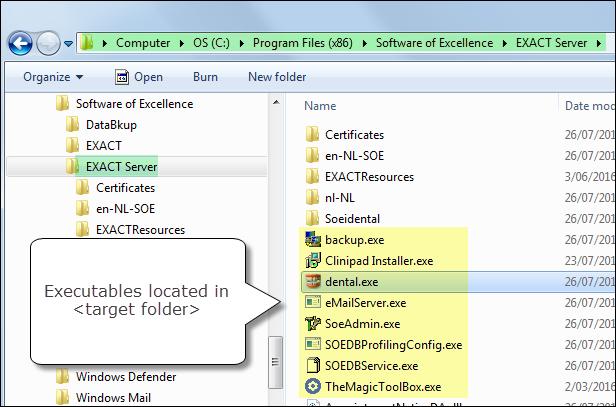Select the nl-NL folder name in list
Screen dimensions: 616x407
[340, 198]
